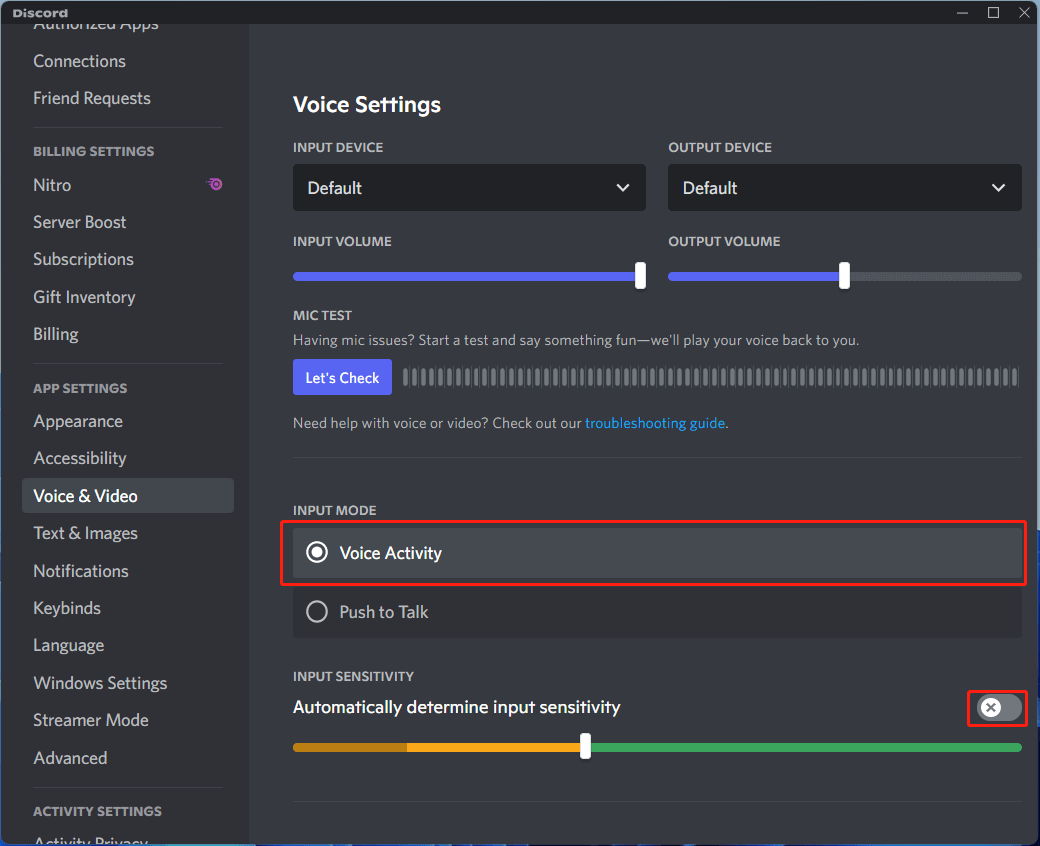Screen dimensions: 1040x846
Task: Maximize the Discord window
Action: (x=994, y=13)
